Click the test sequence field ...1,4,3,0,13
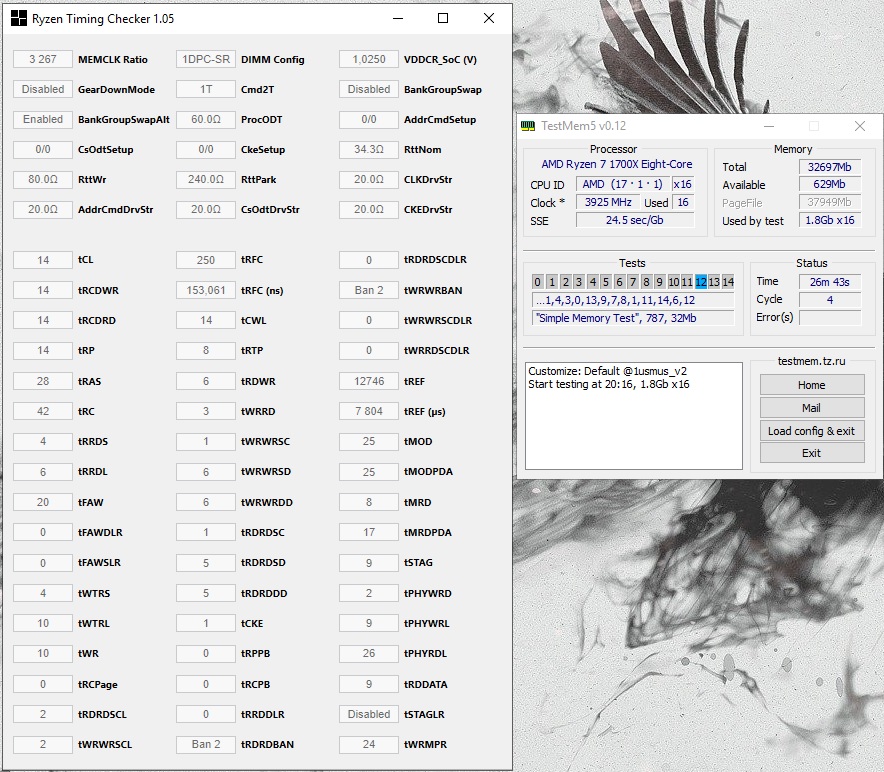The width and height of the screenshot is (884, 772). pos(633,300)
